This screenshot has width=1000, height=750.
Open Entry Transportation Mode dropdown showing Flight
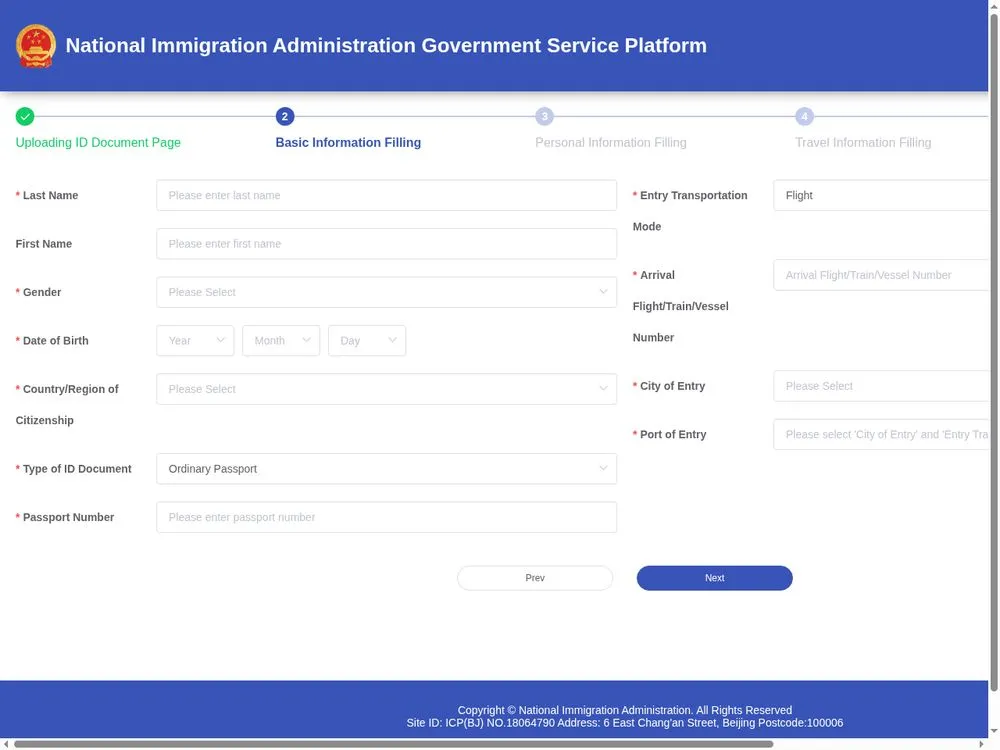881,195
